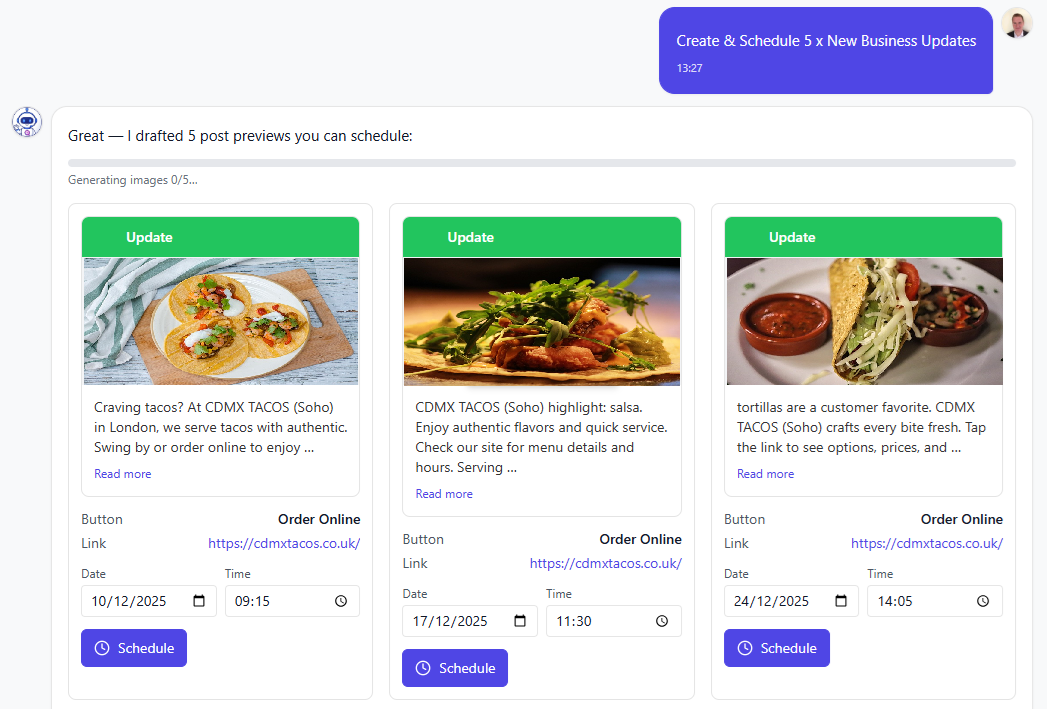Schedule the first taco update post

click(x=134, y=648)
